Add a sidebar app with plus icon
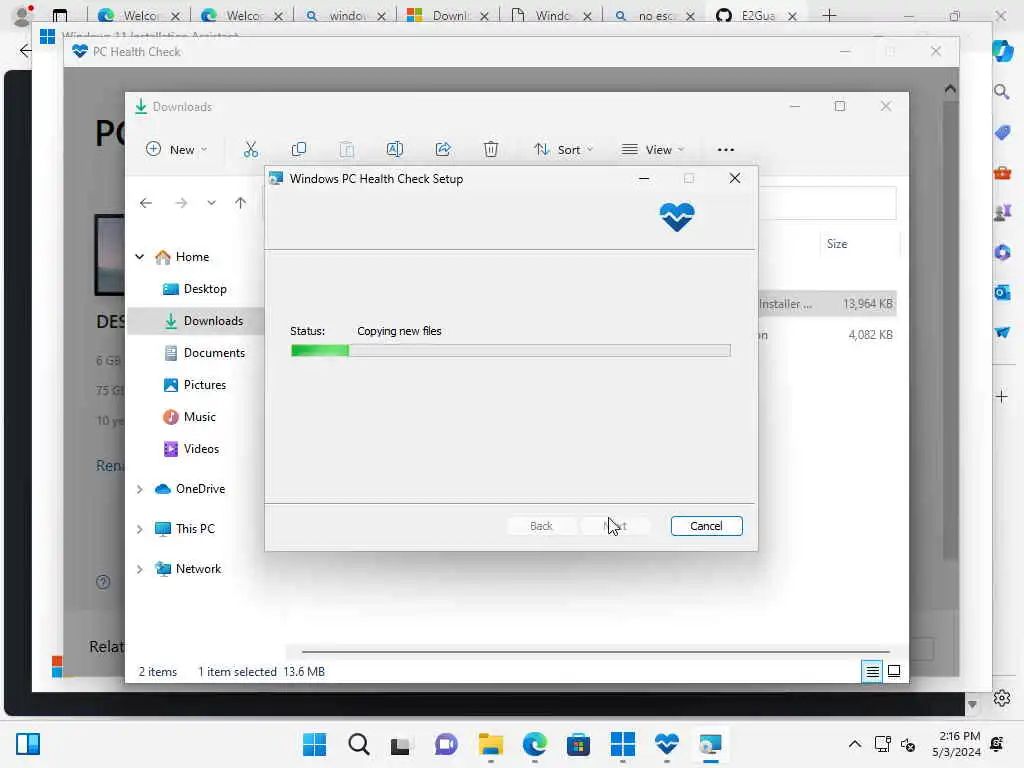 [1002, 396]
